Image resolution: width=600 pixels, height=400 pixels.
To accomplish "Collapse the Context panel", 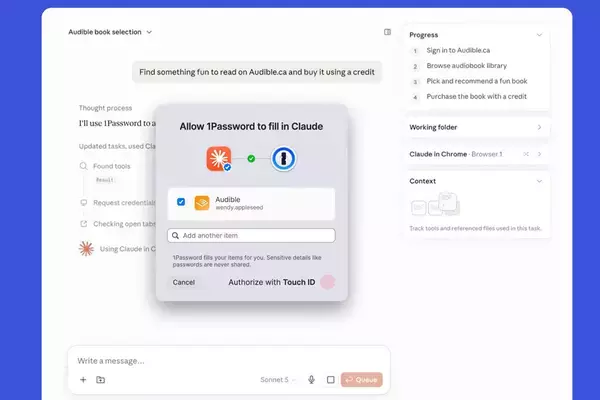I will pyautogui.click(x=539, y=181).
